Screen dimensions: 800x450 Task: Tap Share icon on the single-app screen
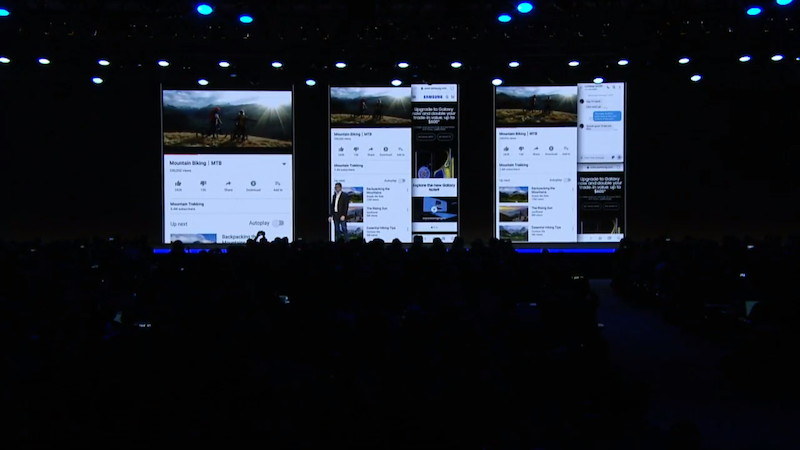coord(228,185)
